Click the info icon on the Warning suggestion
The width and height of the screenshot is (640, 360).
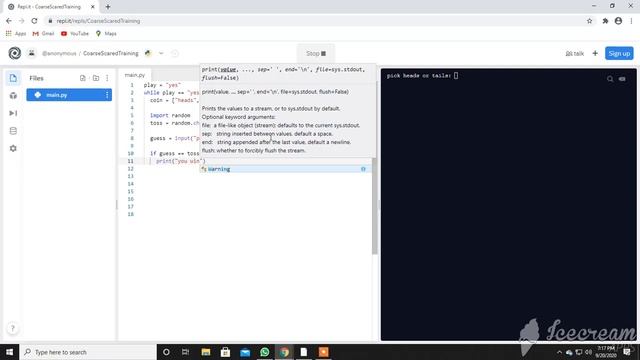click(363, 169)
